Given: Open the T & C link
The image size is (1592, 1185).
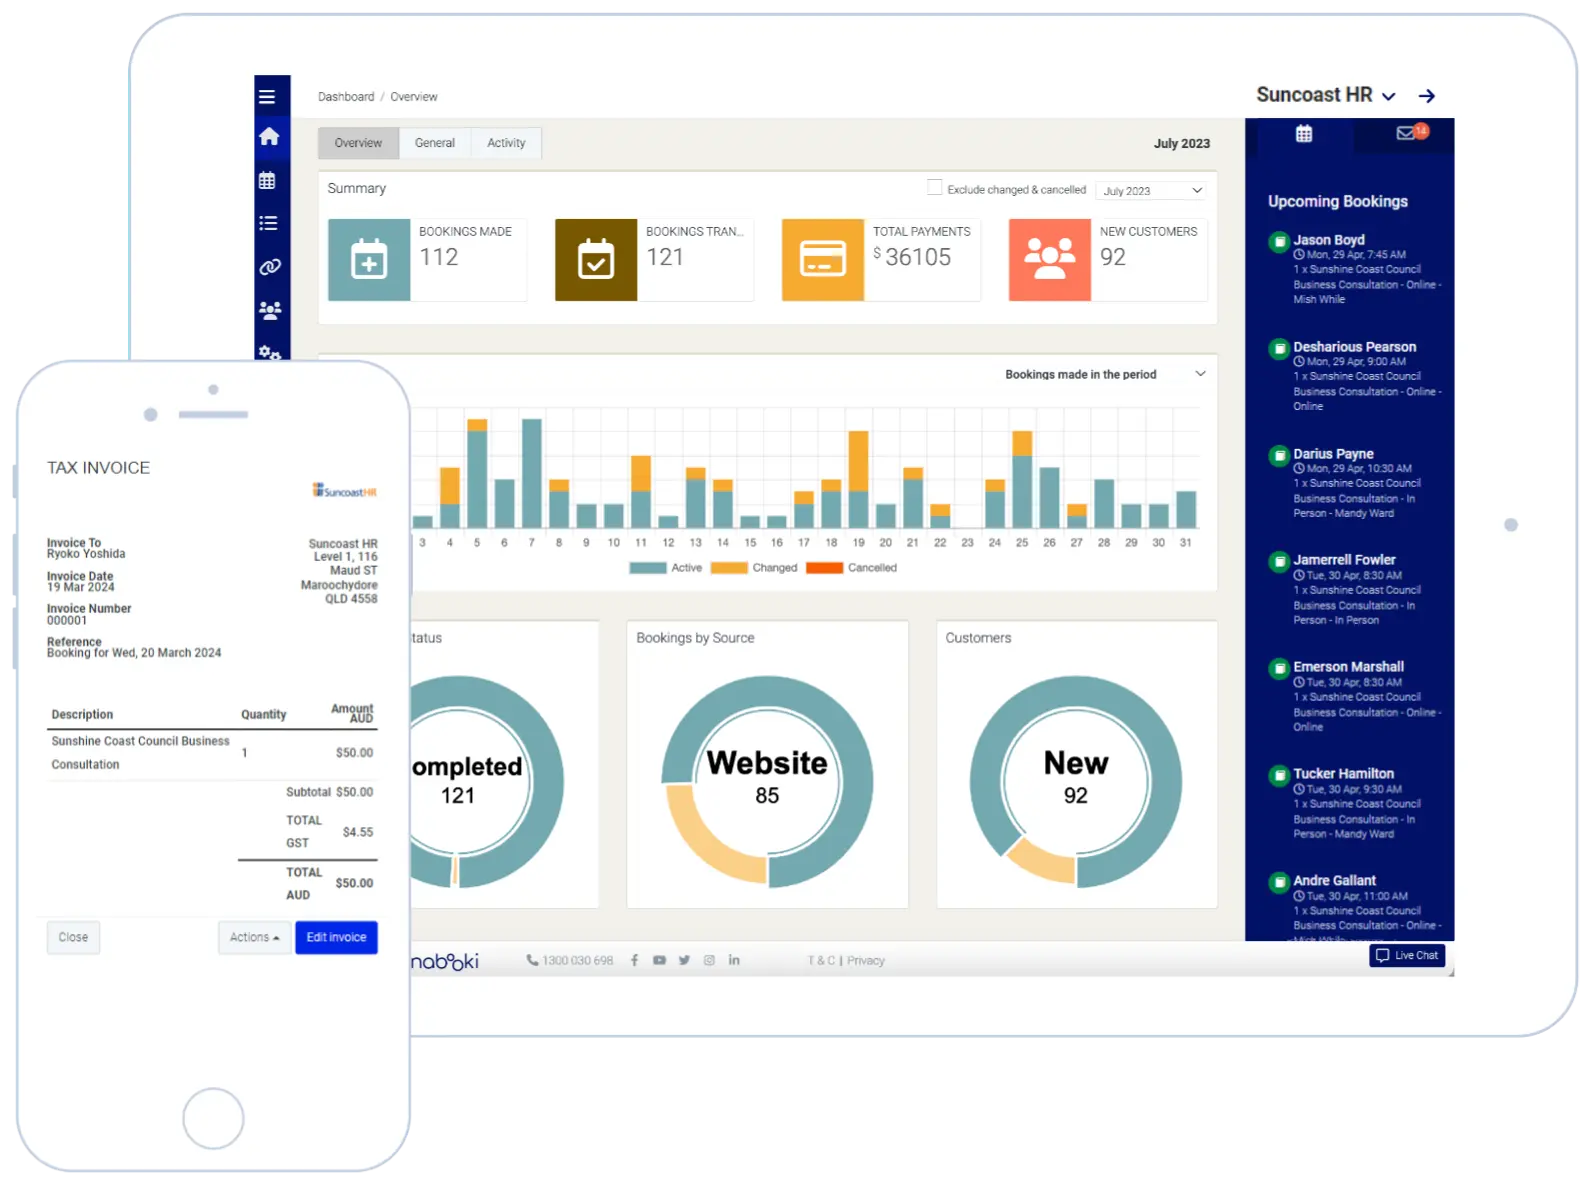Looking at the screenshot, I should pos(821,961).
